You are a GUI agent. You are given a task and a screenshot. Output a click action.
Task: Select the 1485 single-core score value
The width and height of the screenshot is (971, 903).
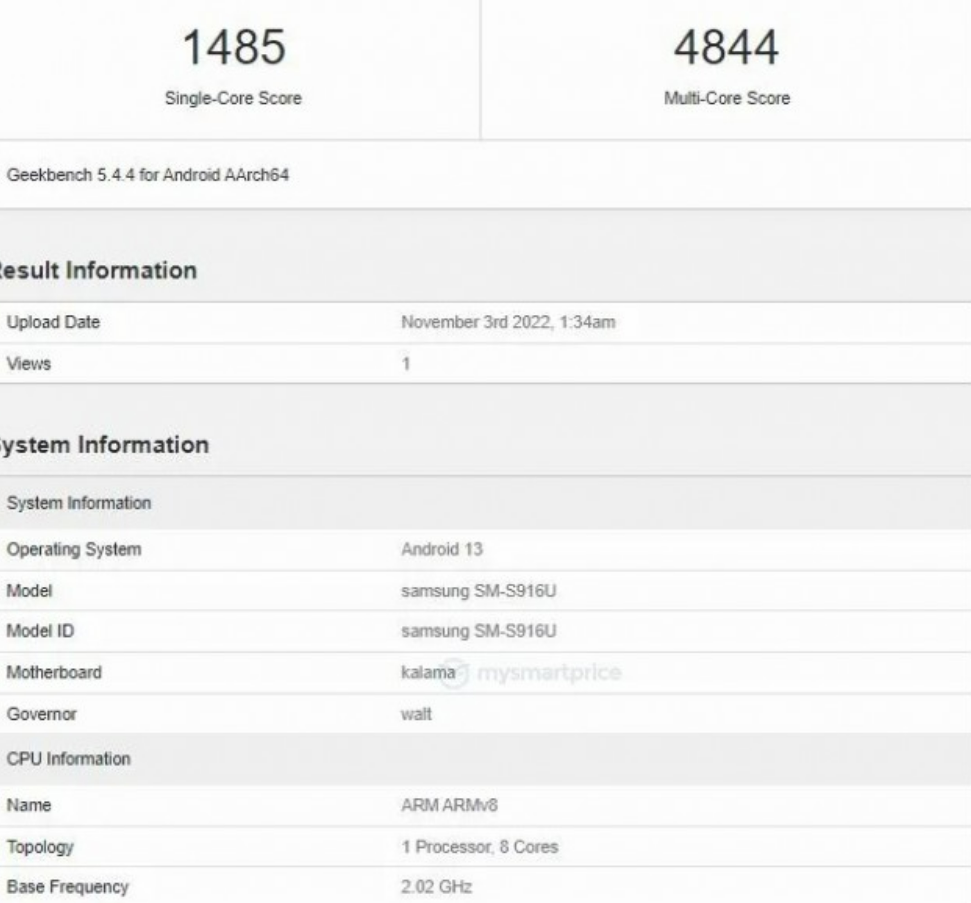coord(233,47)
